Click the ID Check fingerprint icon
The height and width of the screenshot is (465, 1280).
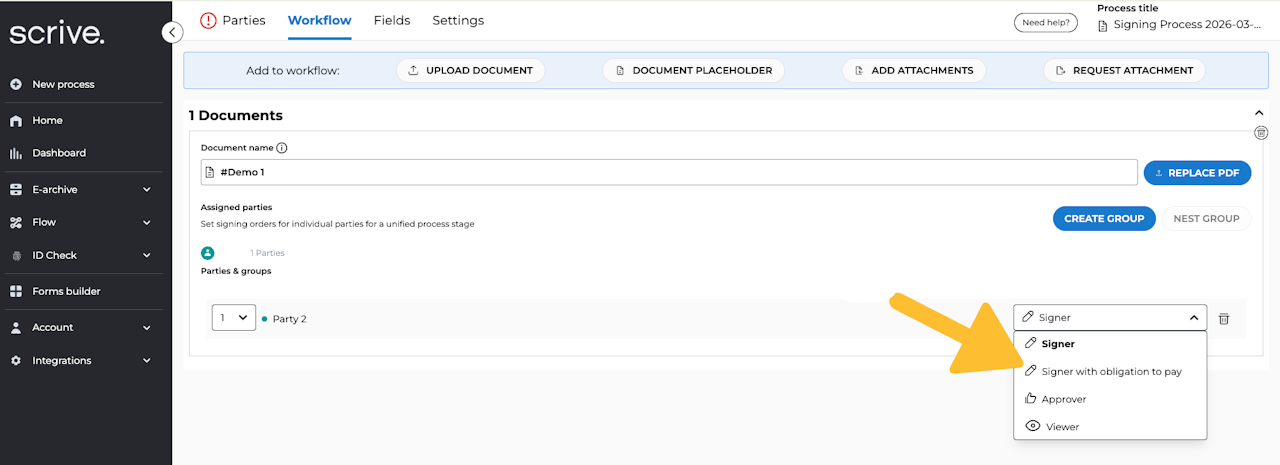point(16,255)
